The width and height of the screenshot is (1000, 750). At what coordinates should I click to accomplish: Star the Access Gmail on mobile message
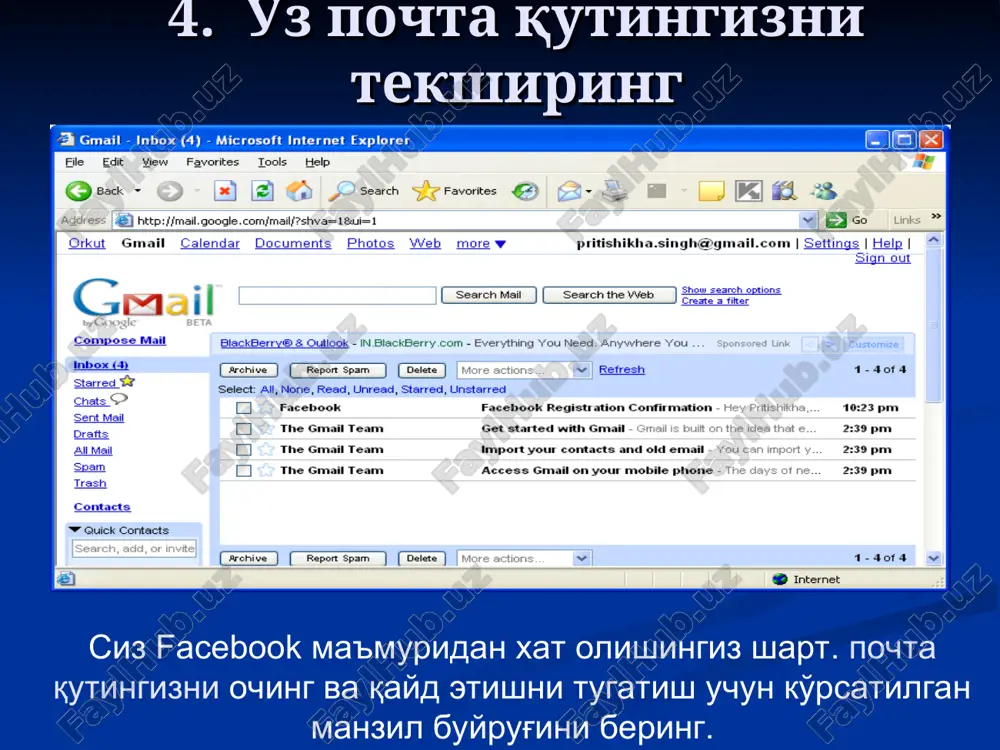tap(267, 471)
